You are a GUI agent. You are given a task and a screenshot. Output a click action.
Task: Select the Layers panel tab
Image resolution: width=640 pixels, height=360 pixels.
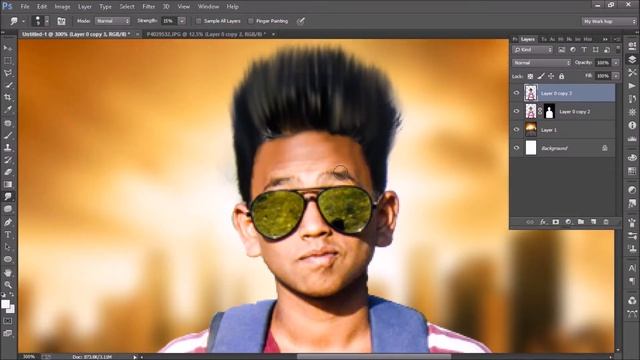click(x=527, y=39)
